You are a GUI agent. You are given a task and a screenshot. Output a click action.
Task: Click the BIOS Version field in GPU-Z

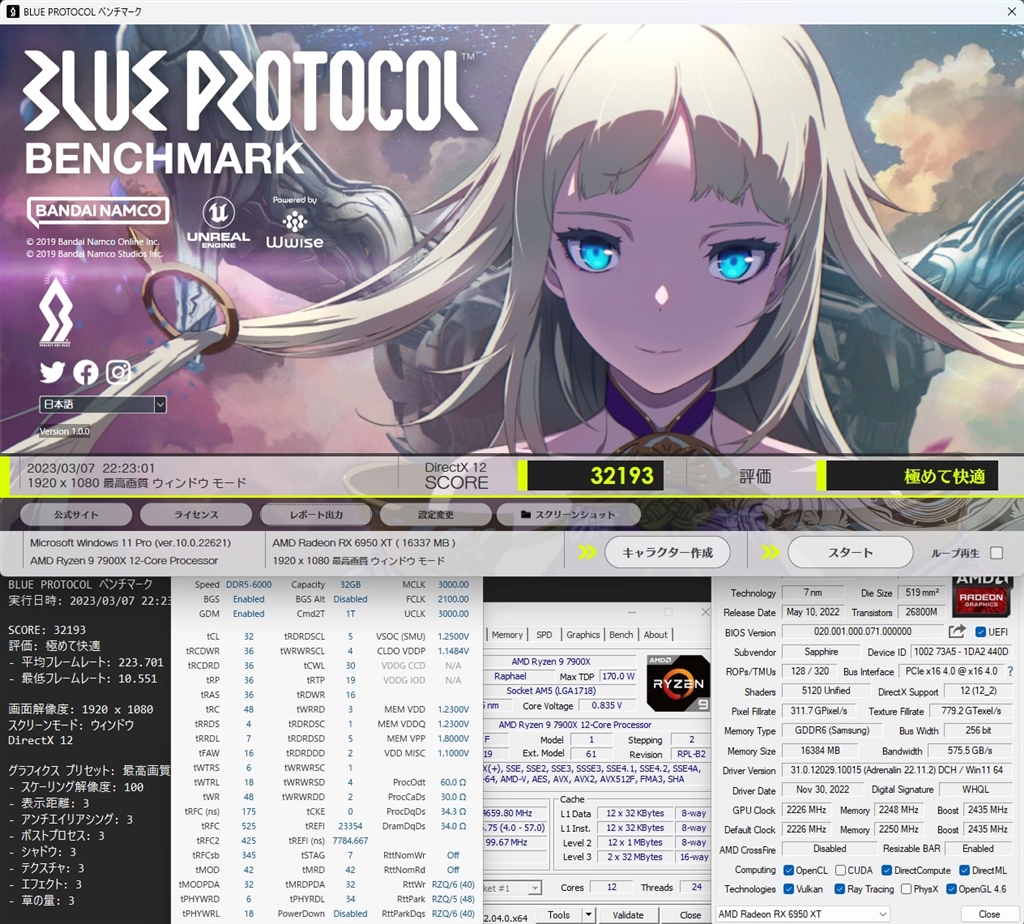(862, 631)
